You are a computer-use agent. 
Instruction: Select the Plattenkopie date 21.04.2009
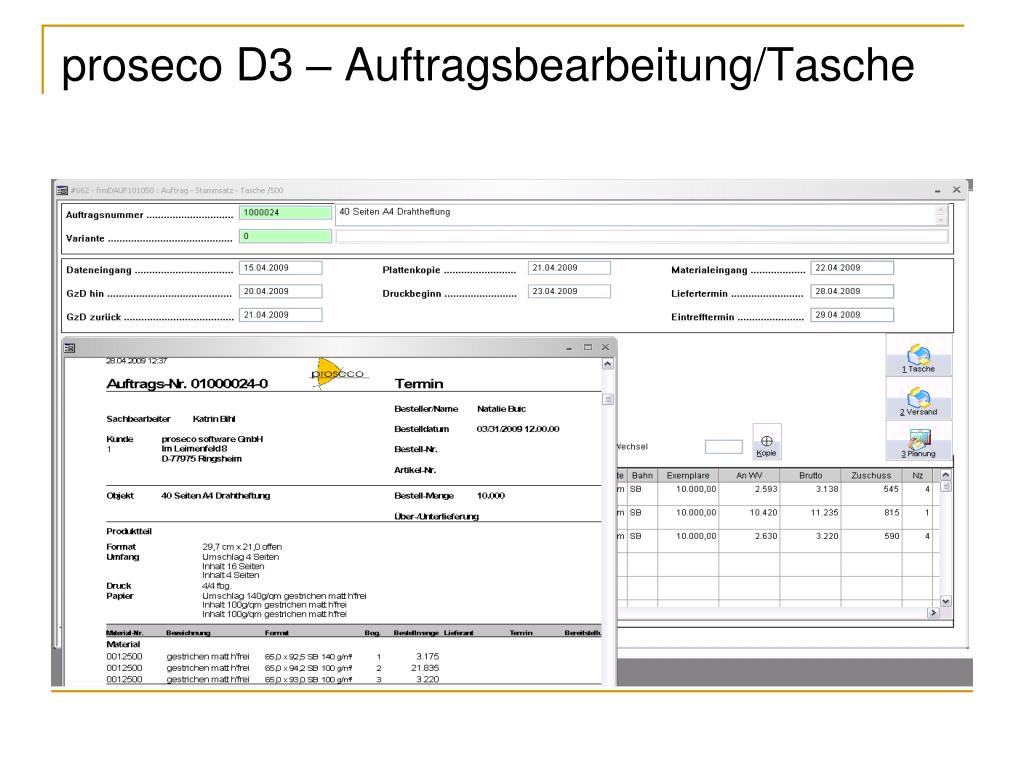point(569,268)
